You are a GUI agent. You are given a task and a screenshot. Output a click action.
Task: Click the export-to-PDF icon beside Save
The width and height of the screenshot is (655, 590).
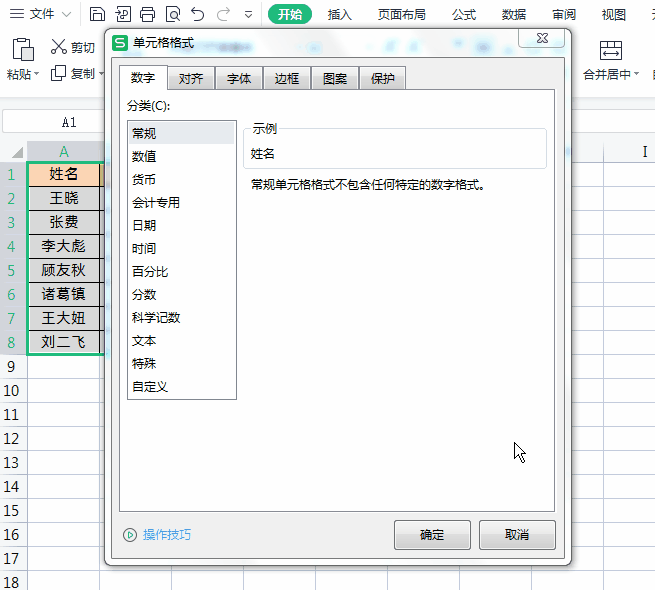[x=123, y=14]
